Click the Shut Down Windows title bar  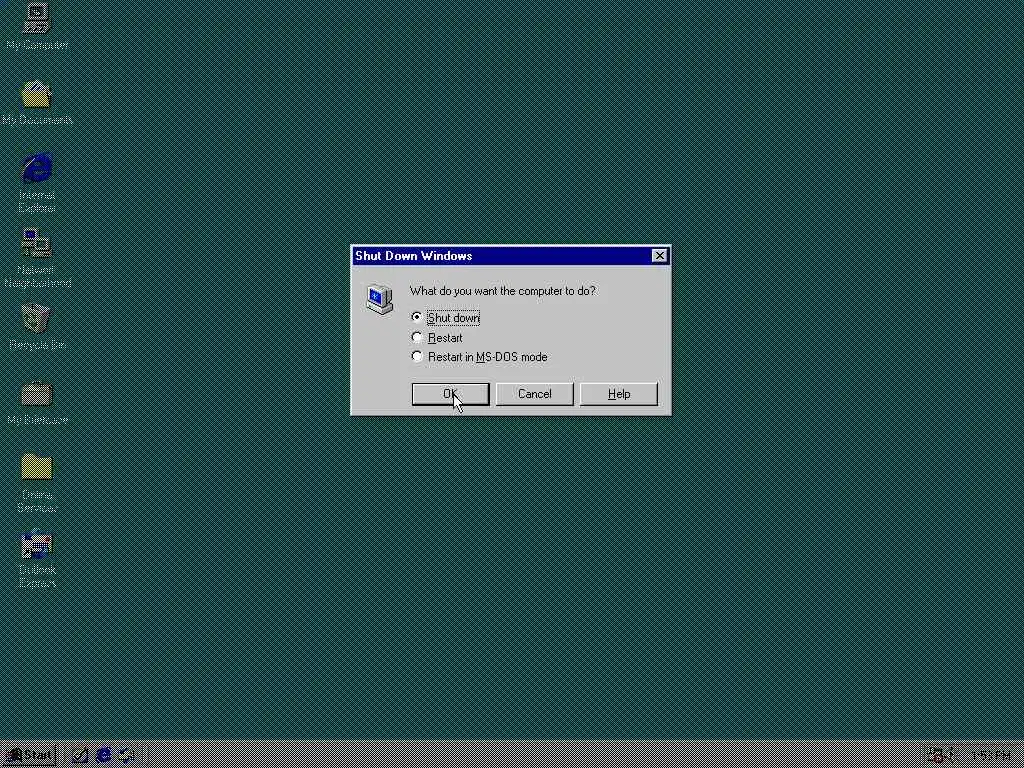(511, 256)
